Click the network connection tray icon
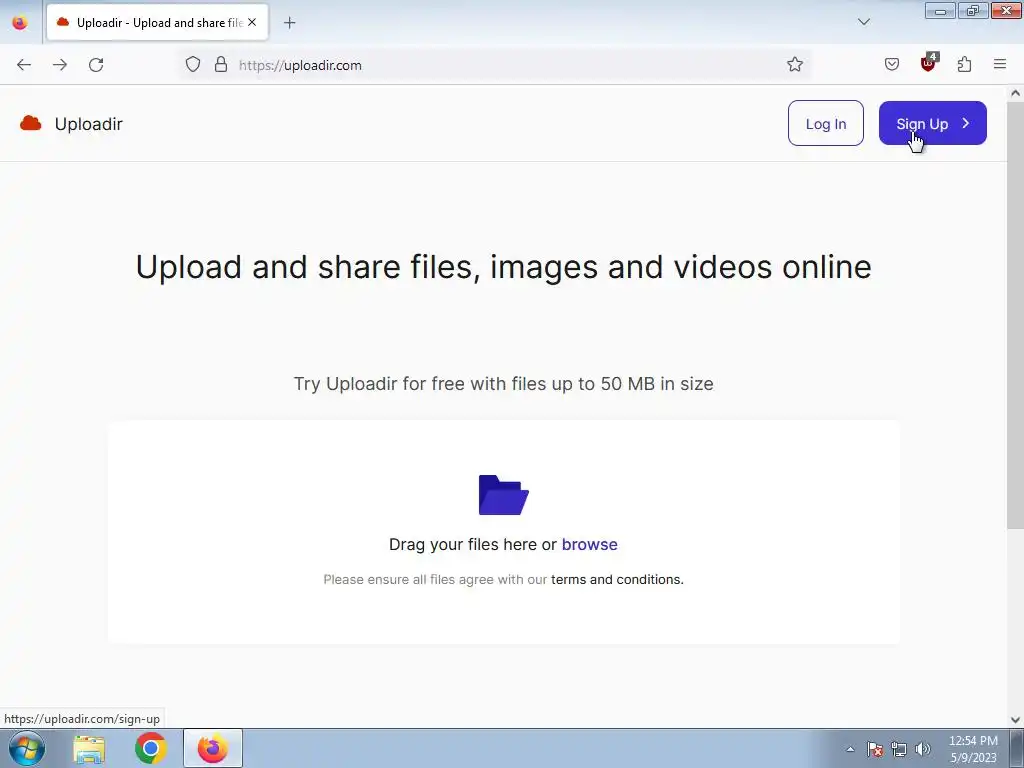 coord(899,749)
